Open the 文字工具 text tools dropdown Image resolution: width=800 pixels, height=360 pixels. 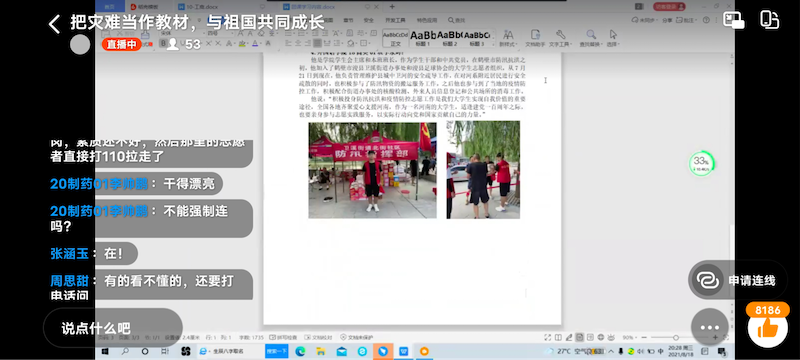tap(561, 38)
